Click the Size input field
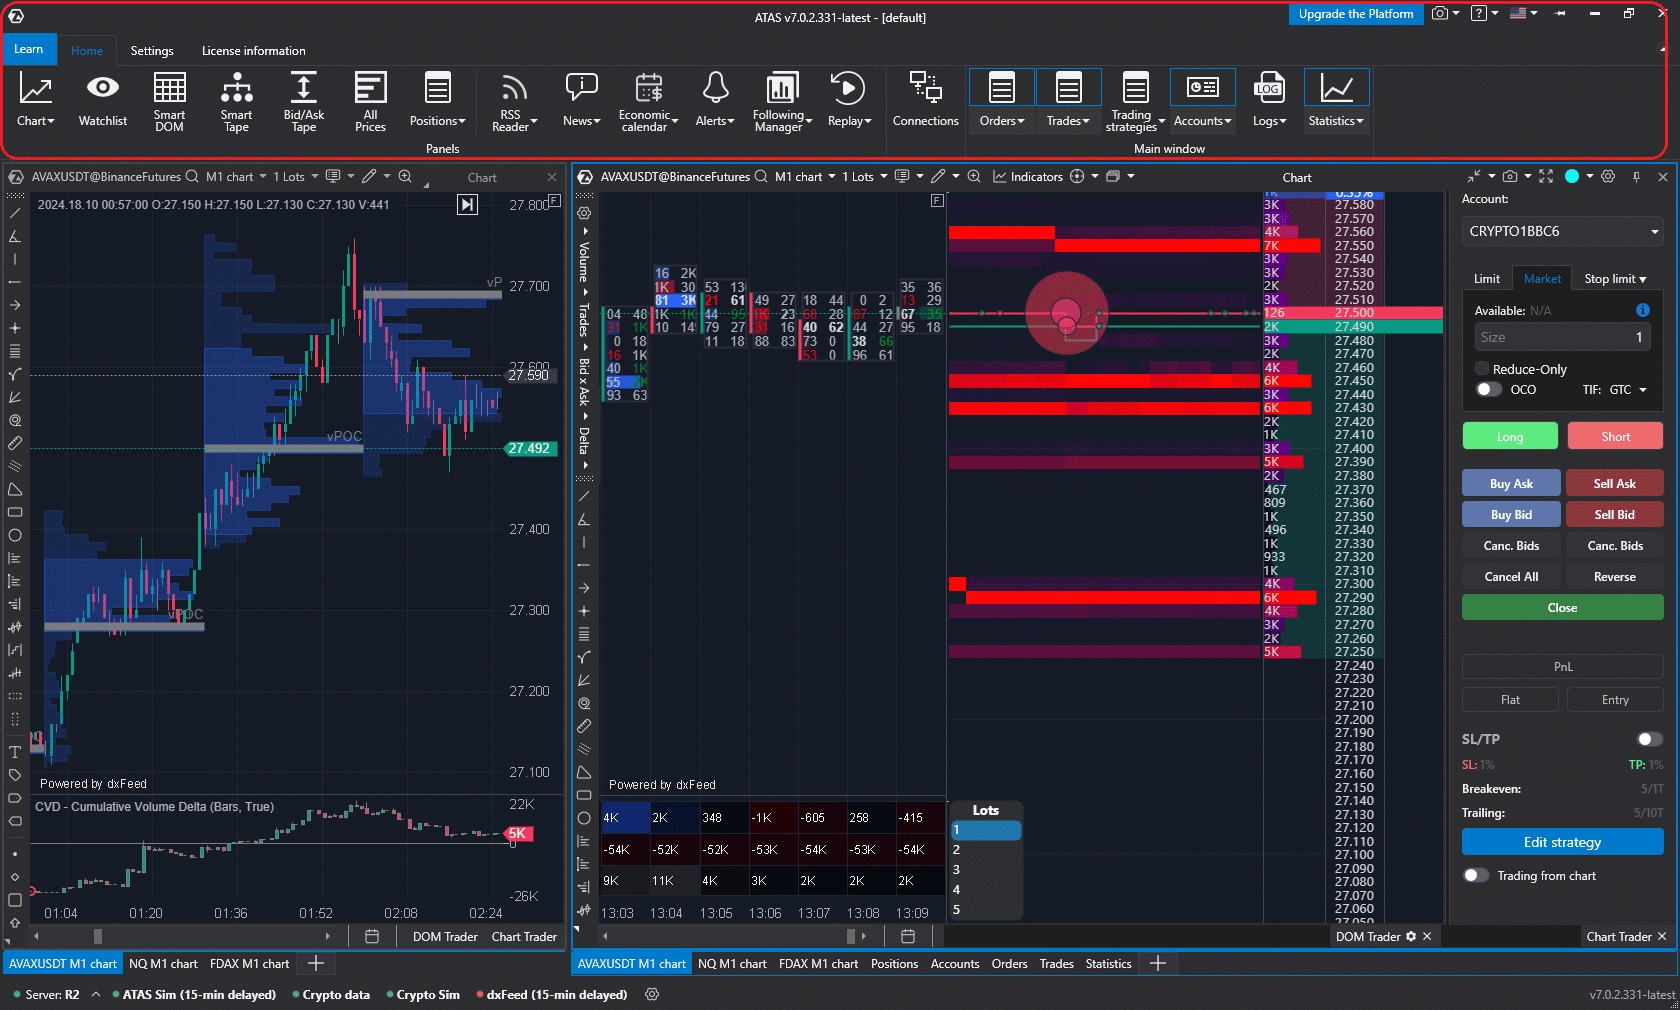The image size is (1680, 1010). (x=1555, y=338)
